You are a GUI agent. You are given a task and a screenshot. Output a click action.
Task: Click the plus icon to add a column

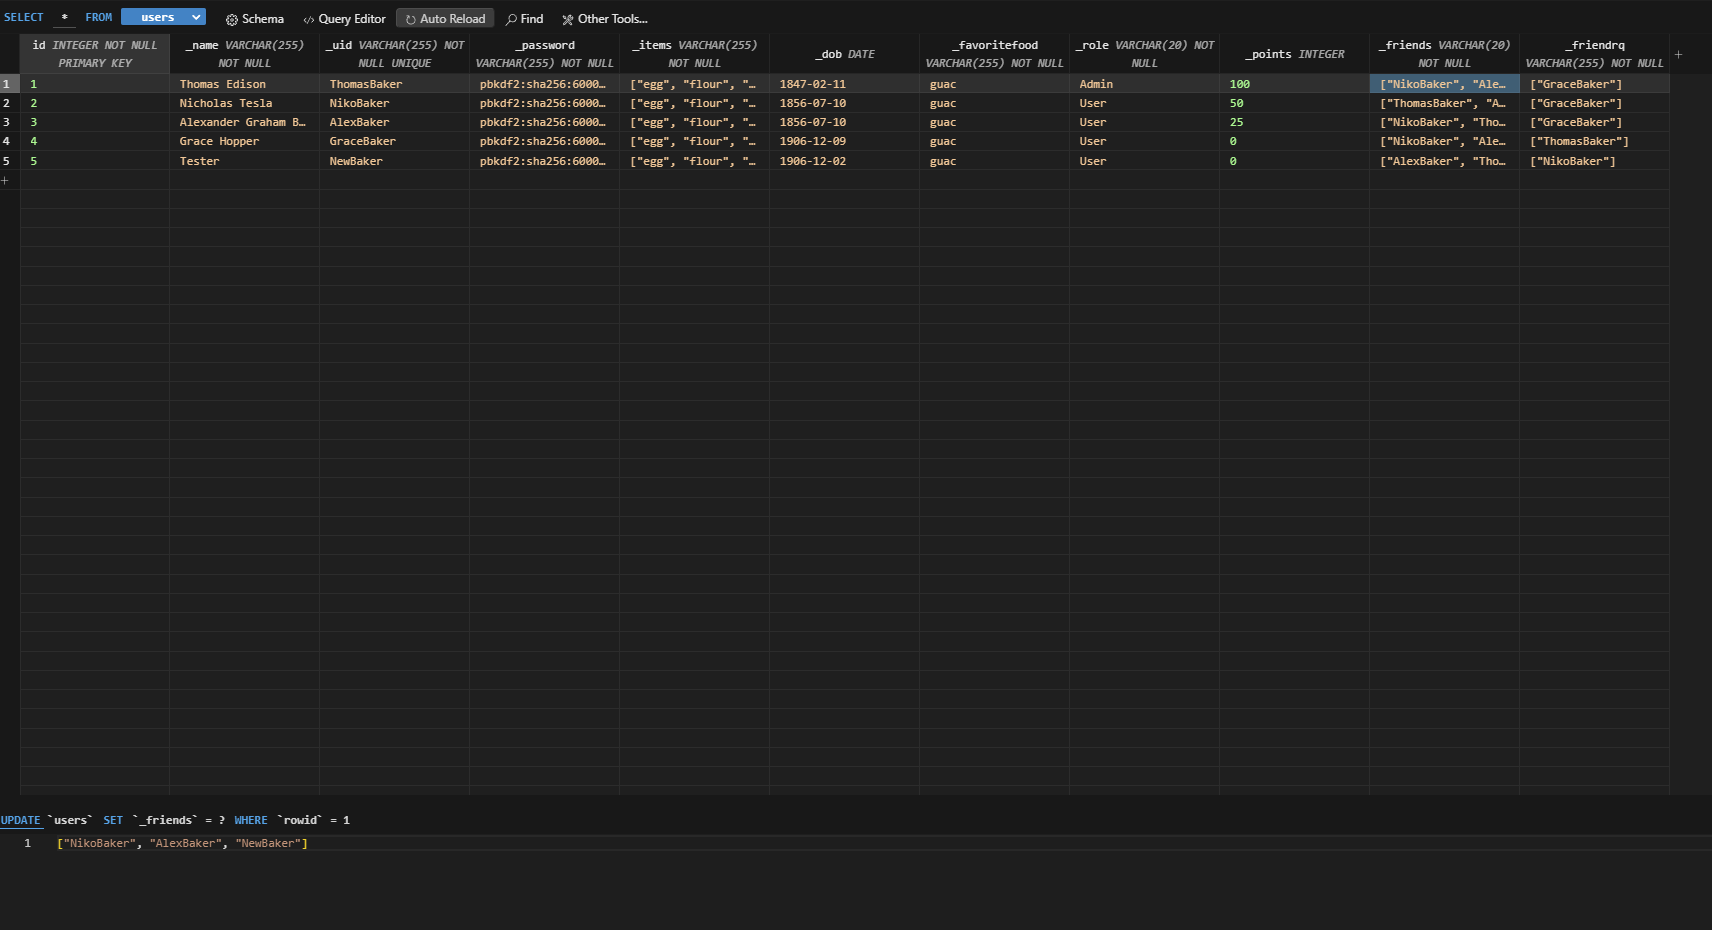click(1678, 54)
